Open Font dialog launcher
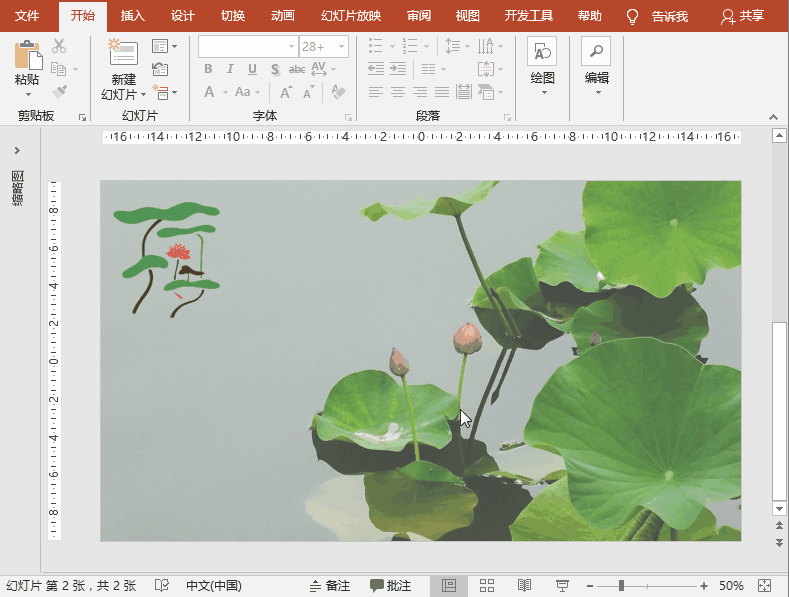Screen dimensions: 789x597 [348, 117]
